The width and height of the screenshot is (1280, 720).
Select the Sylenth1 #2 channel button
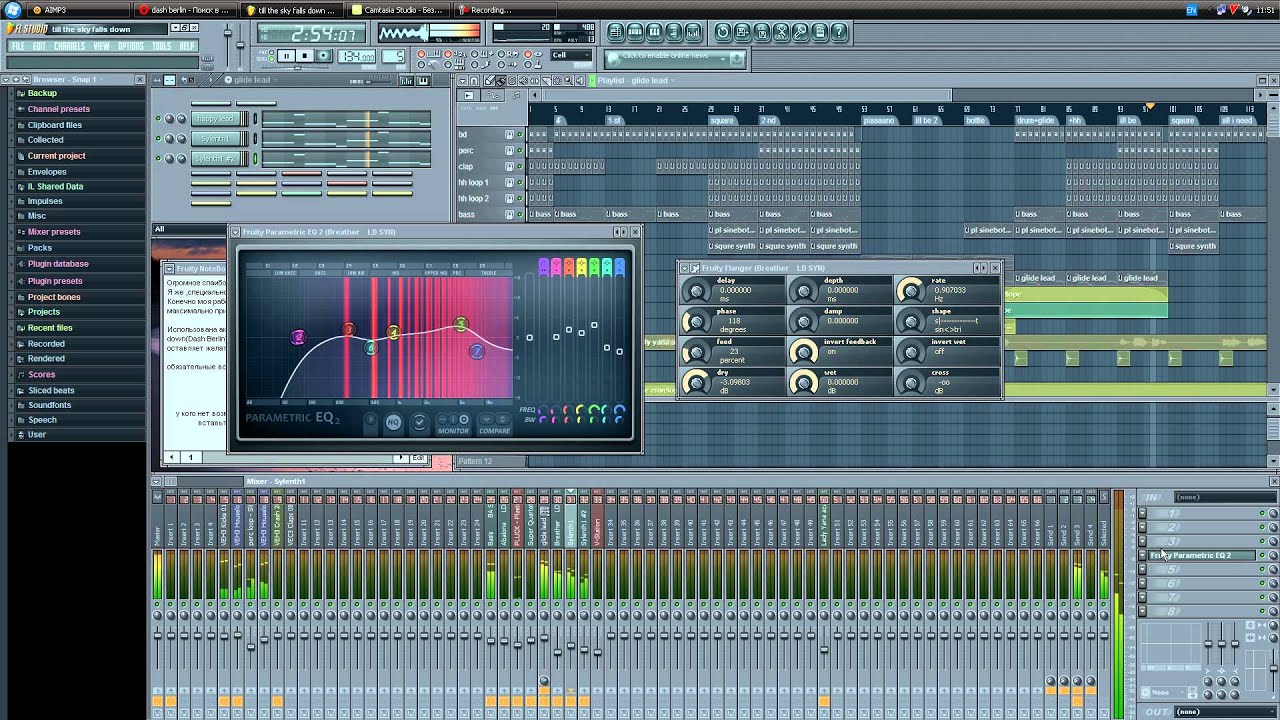tap(215, 159)
